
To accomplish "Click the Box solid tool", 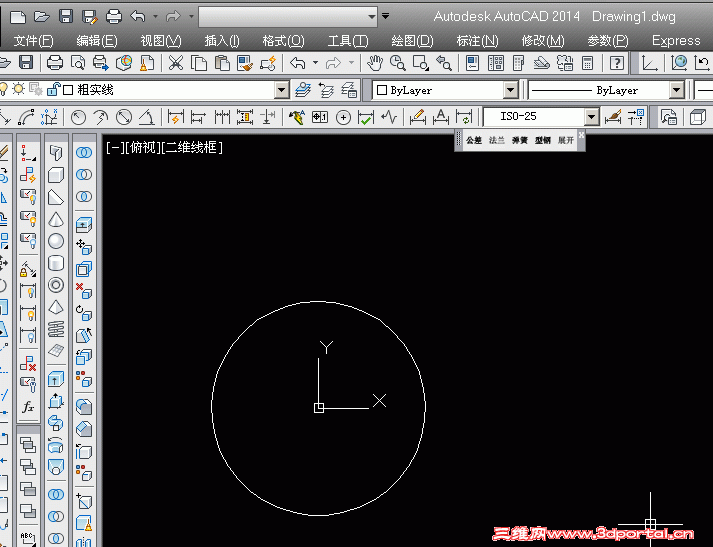I will tap(56, 175).
